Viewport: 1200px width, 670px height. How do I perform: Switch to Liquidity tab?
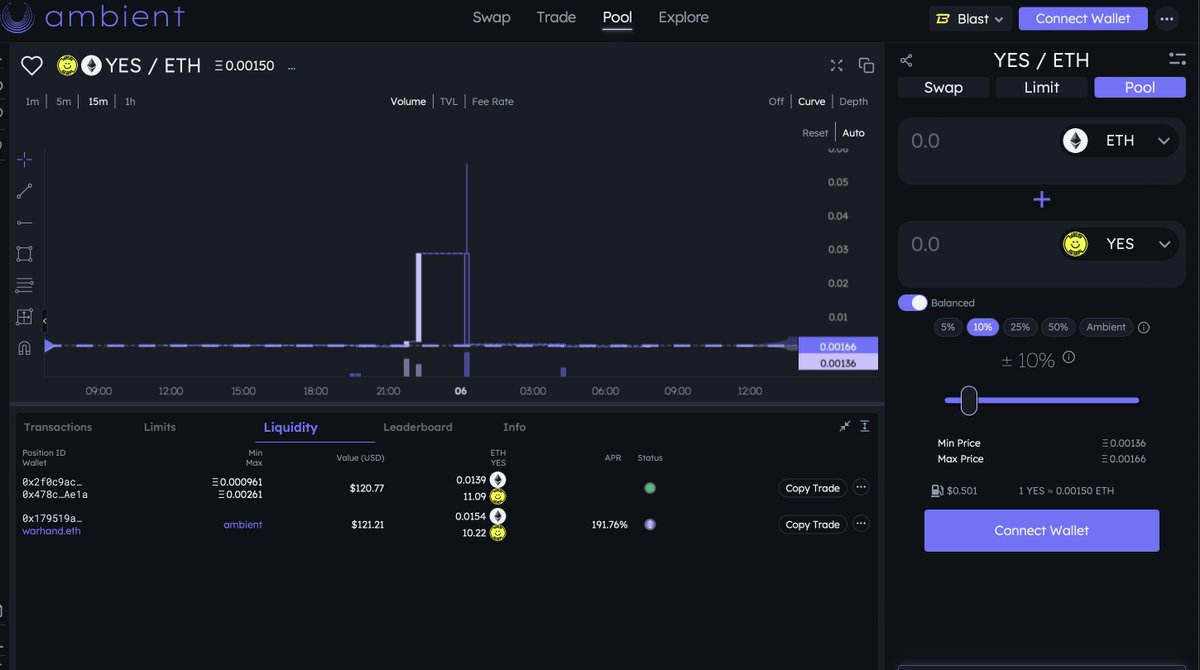pyautogui.click(x=291, y=427)
